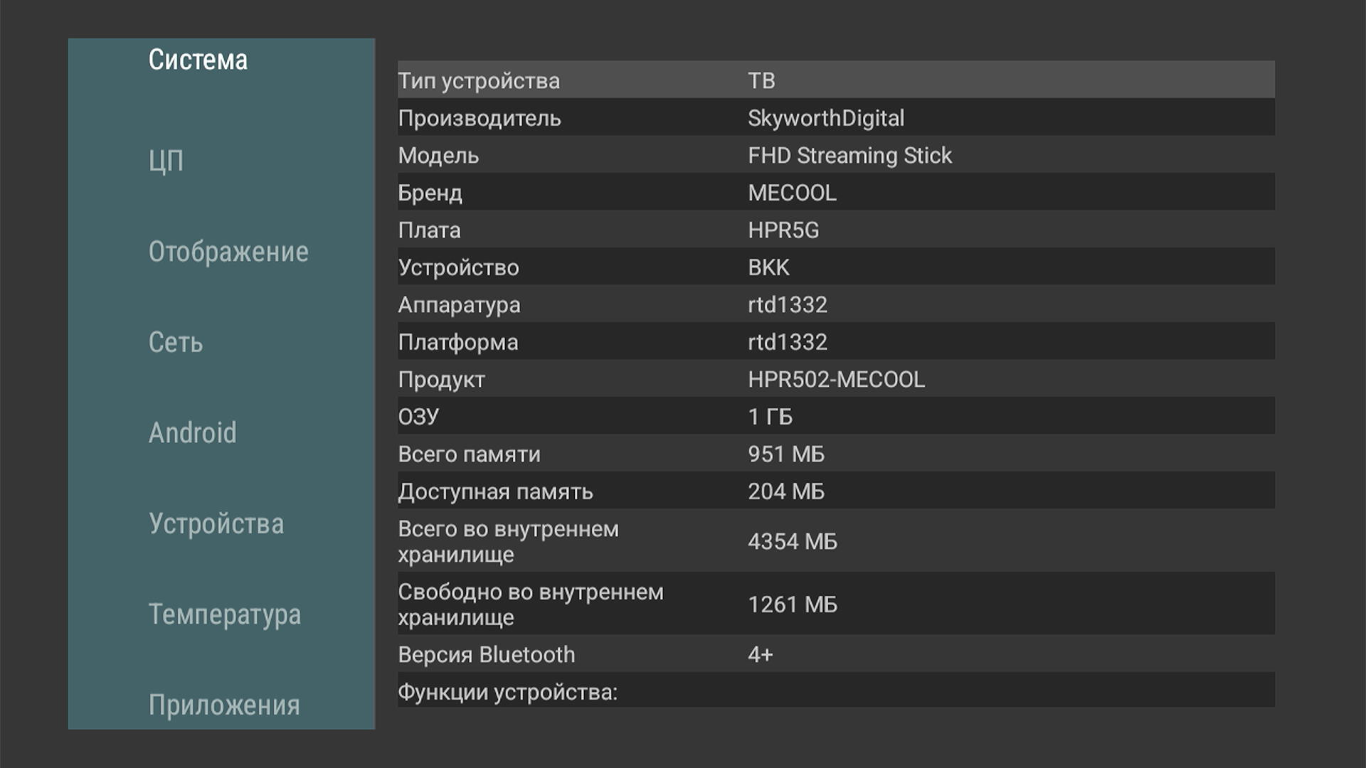Go to the Android section
Viewport: 1366px width, 768px height.
coord(193,433)
